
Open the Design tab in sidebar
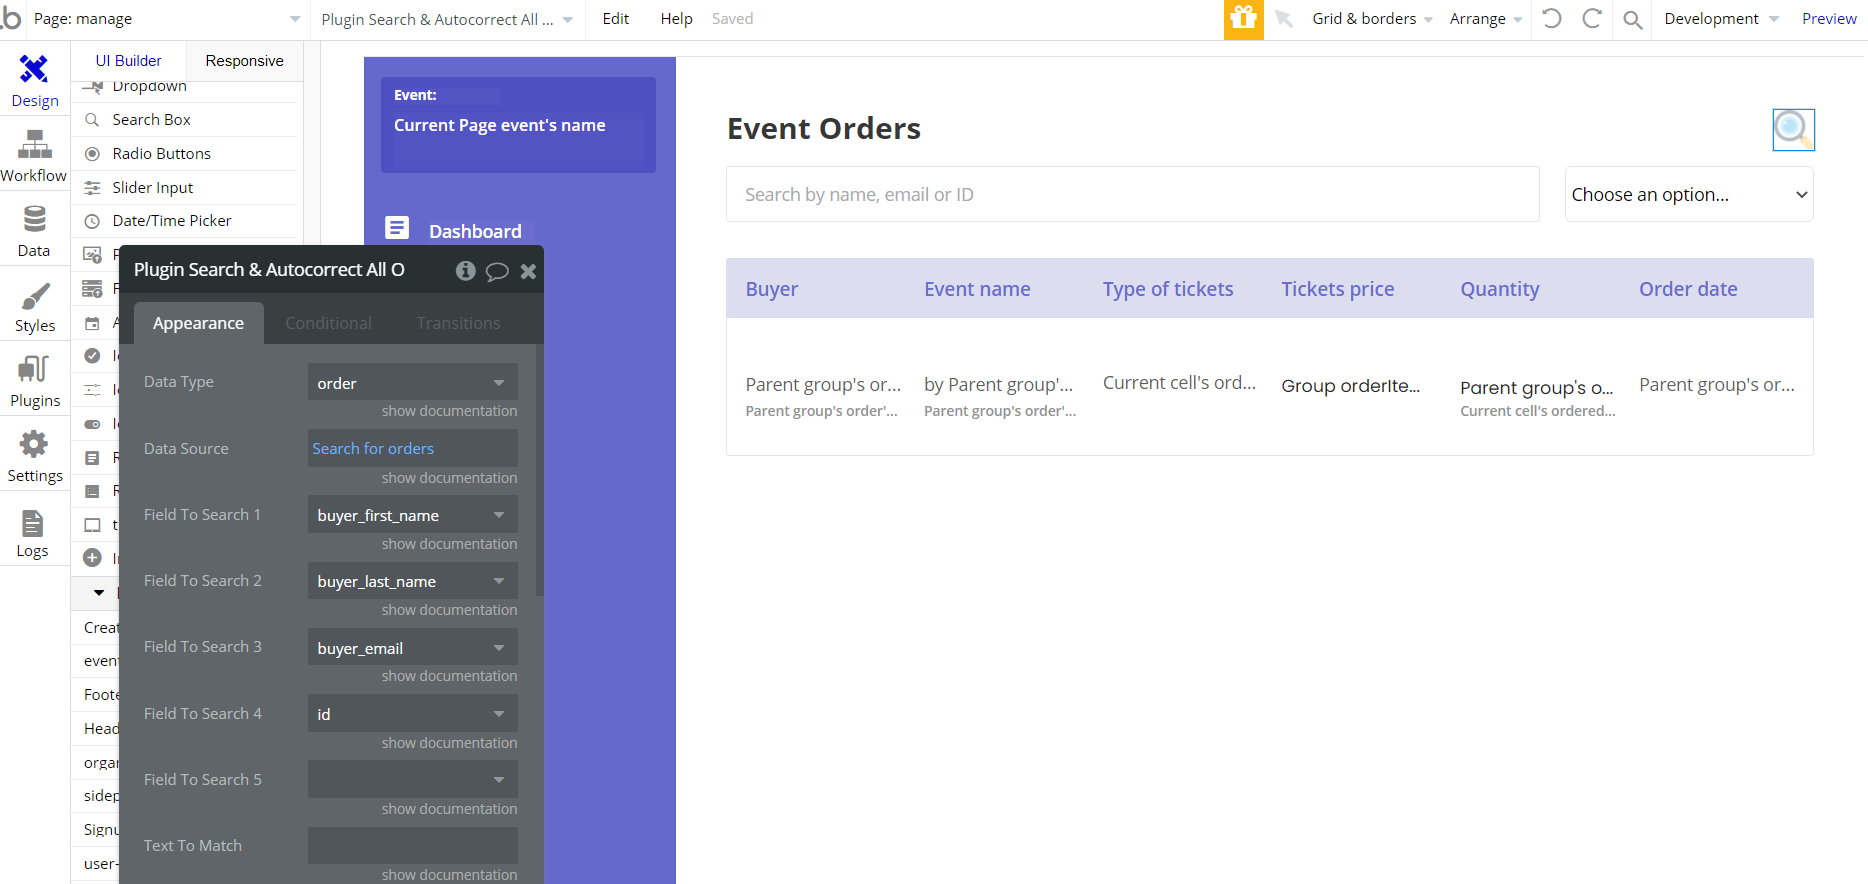point(34,80)
